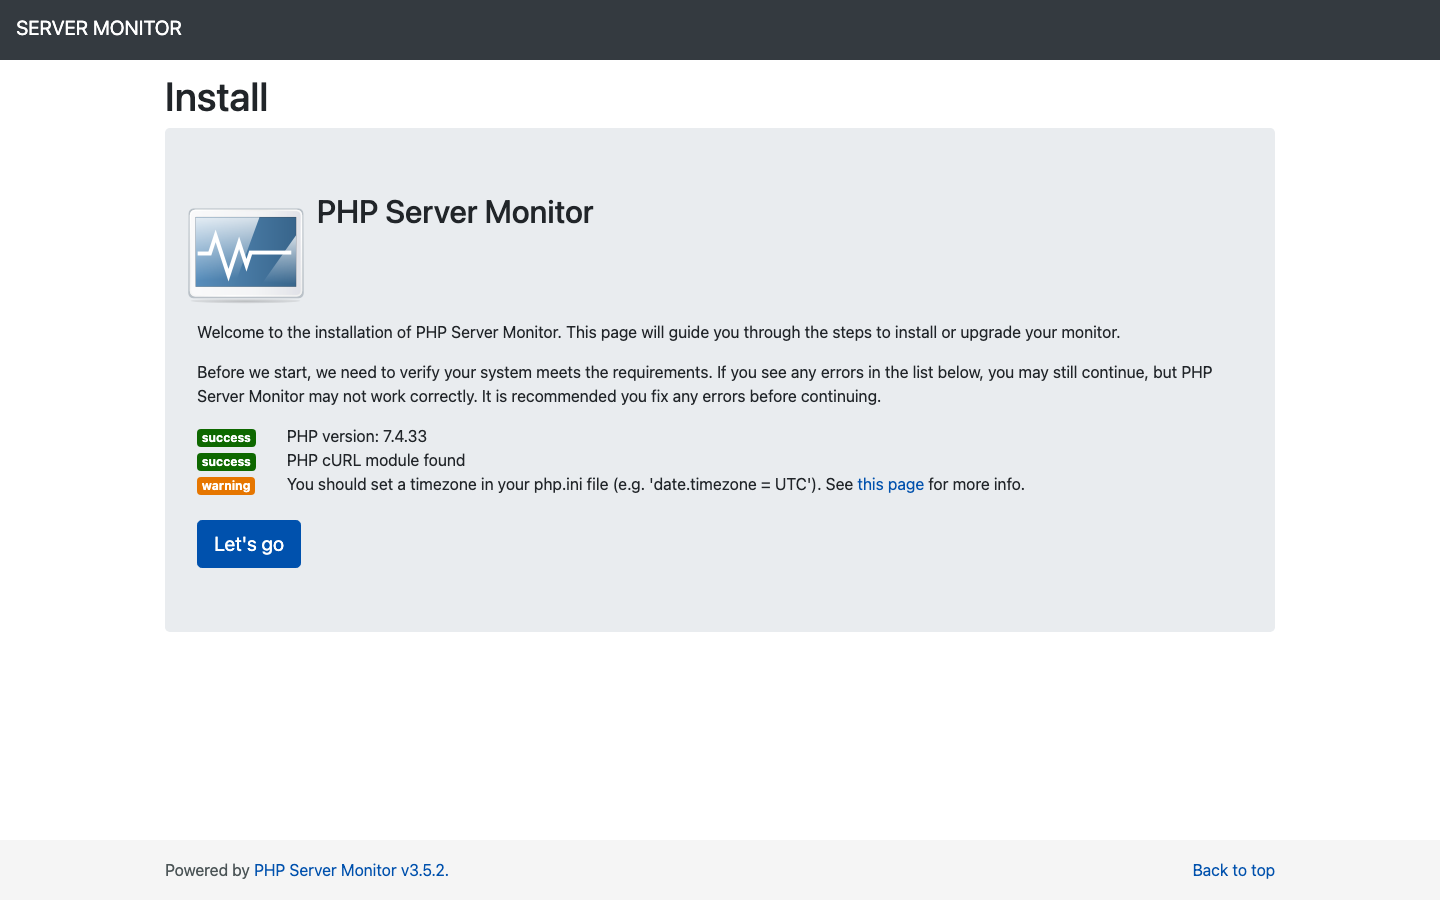Select the 'PHP cURL module found' text

coord(376,460)
